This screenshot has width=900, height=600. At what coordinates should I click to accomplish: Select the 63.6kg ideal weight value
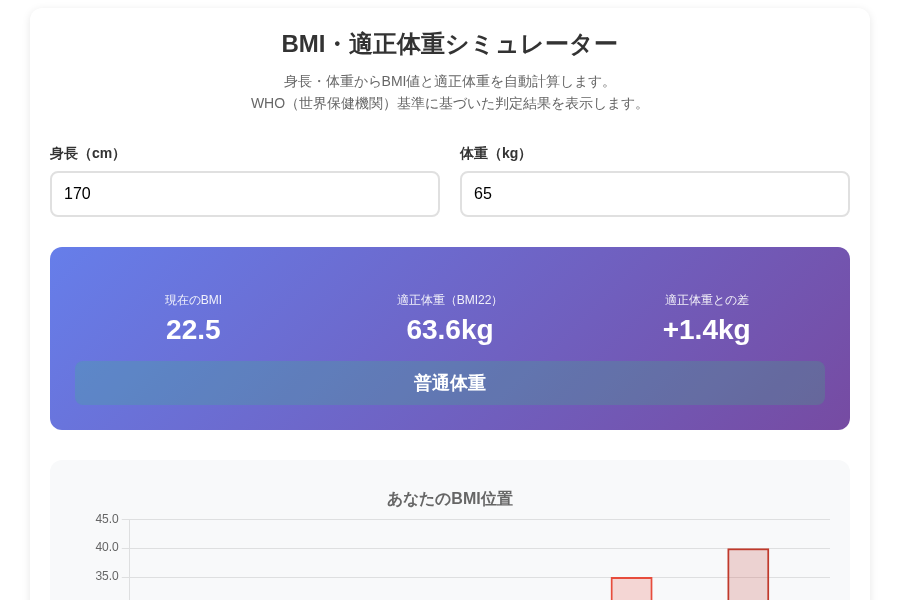pos(449,330)
